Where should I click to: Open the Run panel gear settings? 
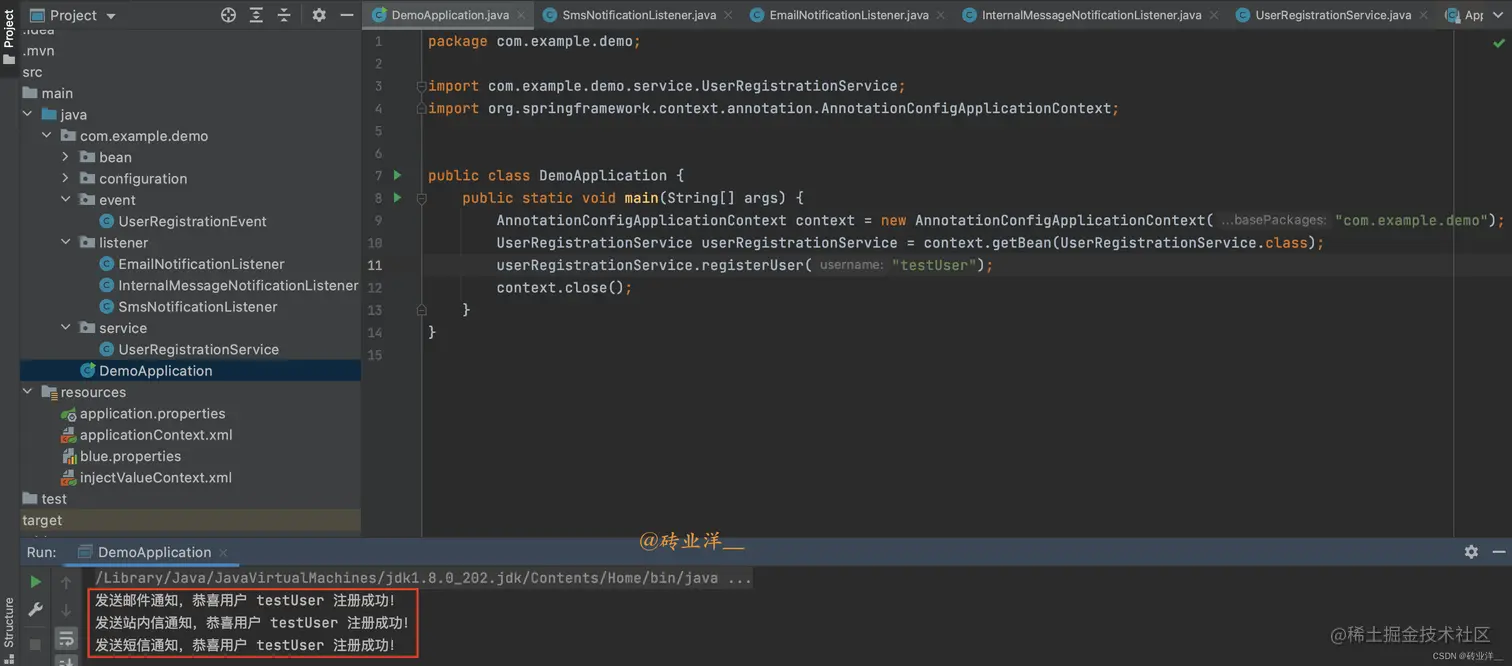coord(1471,552)
